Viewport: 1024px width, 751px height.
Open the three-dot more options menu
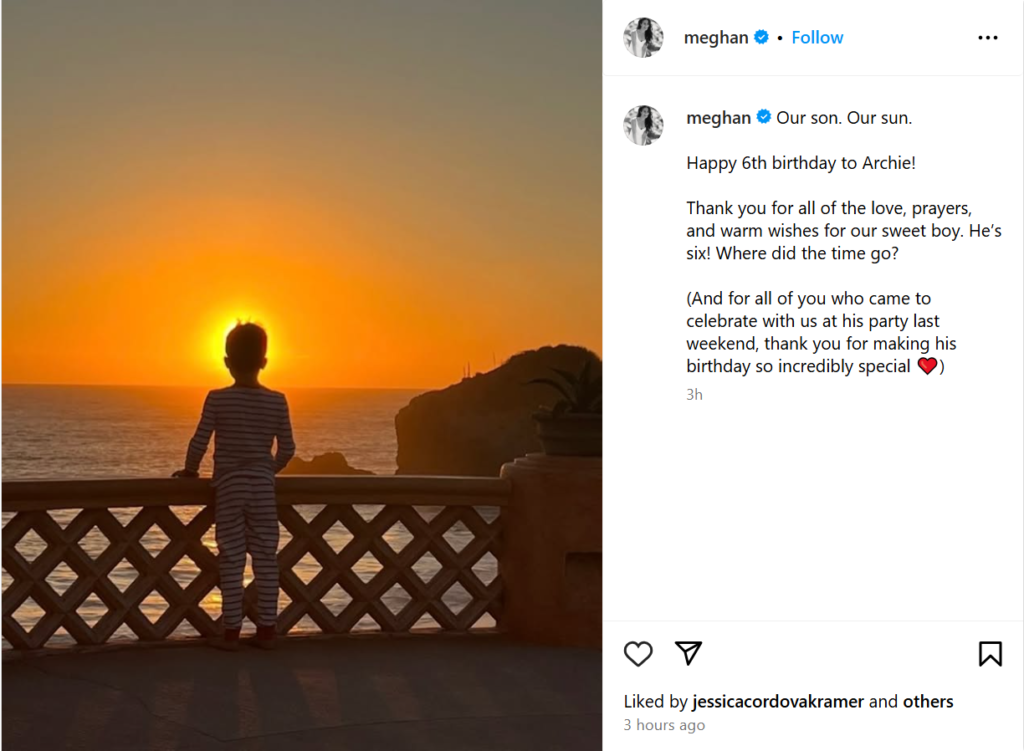point(988,38)
